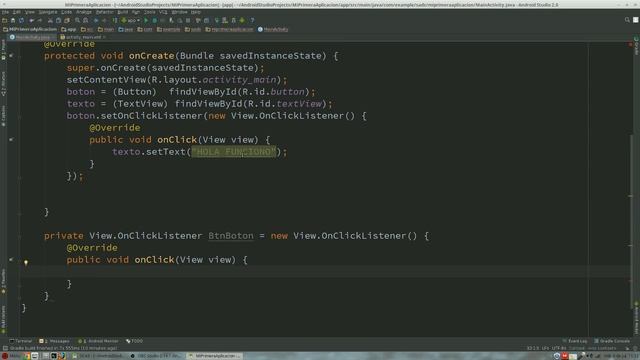The image size is (640, 360).
Task: Open the Messages tool window
Action: point(54,341)
